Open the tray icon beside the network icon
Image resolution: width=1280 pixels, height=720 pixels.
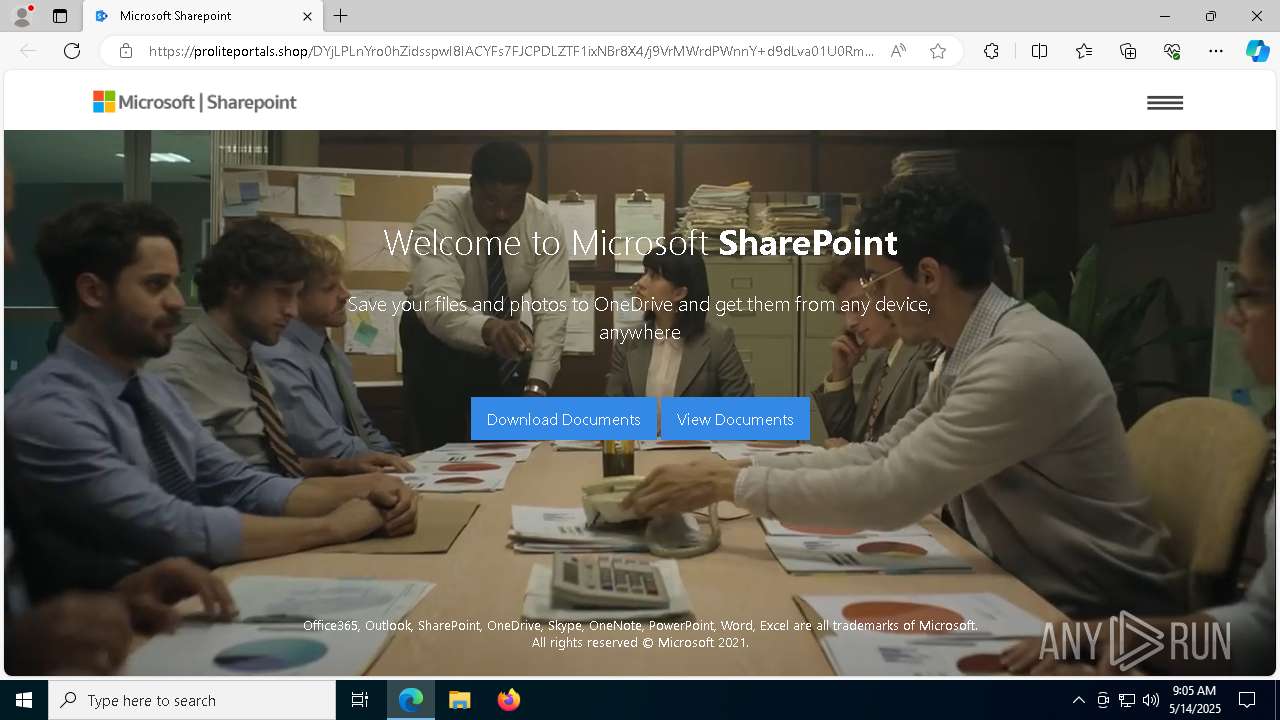point(1103,700)
